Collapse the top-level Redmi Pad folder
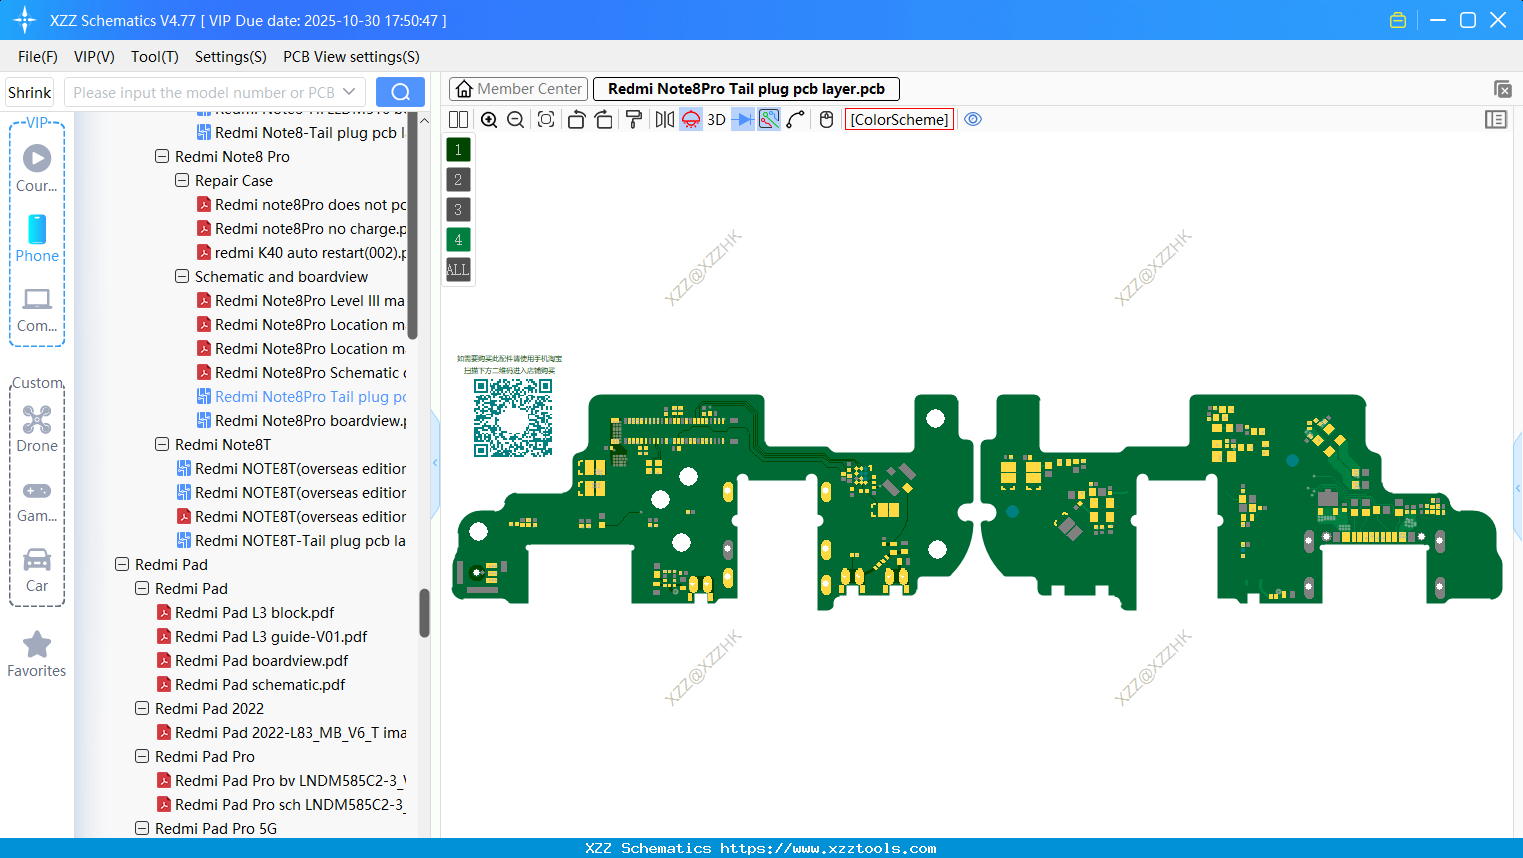 pos(122,565)
